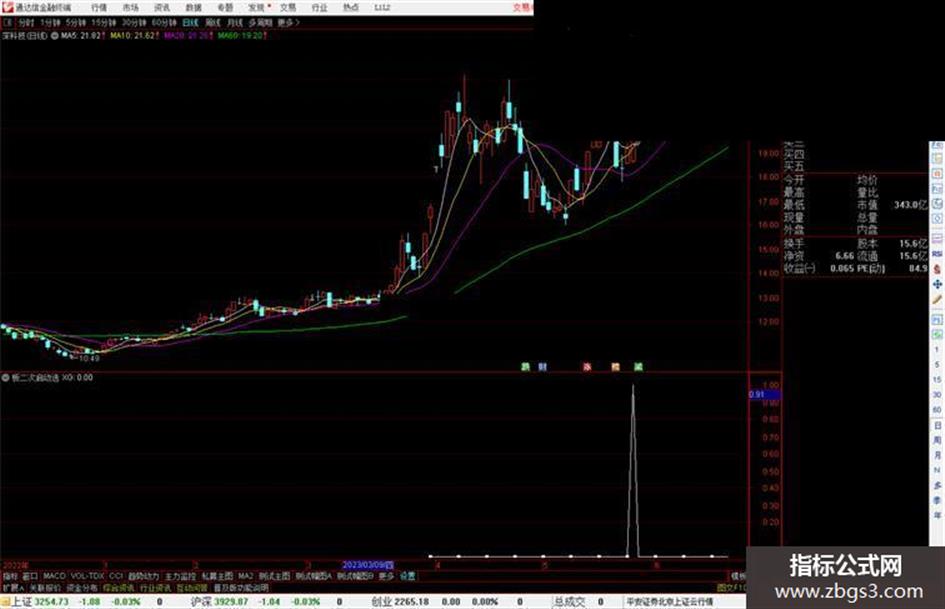
Task: Apply the VOL-TDX indicator
Action: click(88, 576)
